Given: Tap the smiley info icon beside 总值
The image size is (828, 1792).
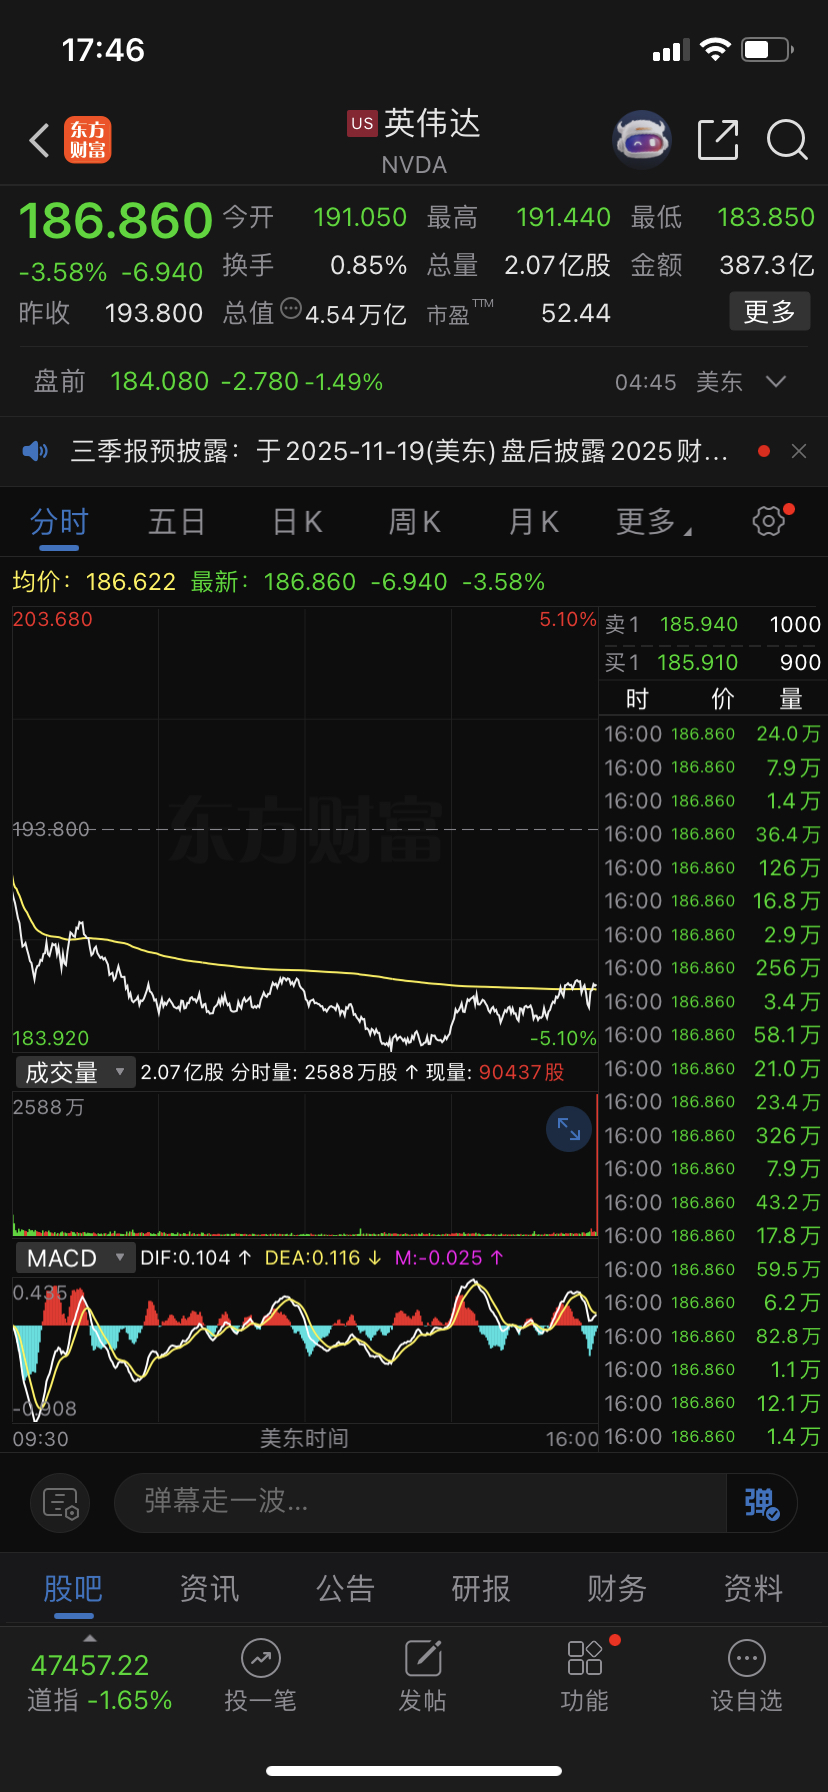Looking at the screenshot, I should point(291,308).
